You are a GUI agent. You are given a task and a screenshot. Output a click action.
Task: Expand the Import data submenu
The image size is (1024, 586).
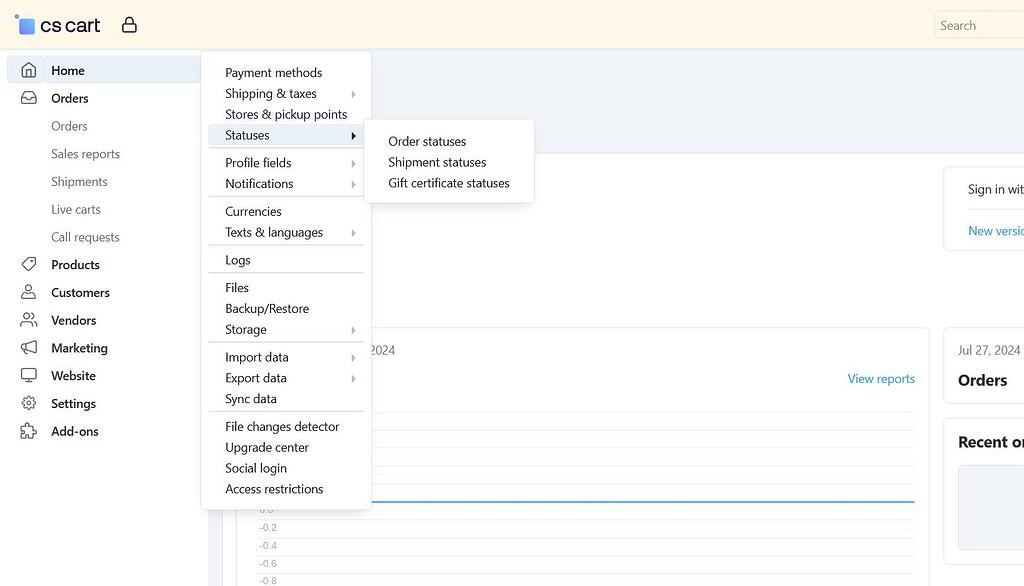(x=256, y=357)
